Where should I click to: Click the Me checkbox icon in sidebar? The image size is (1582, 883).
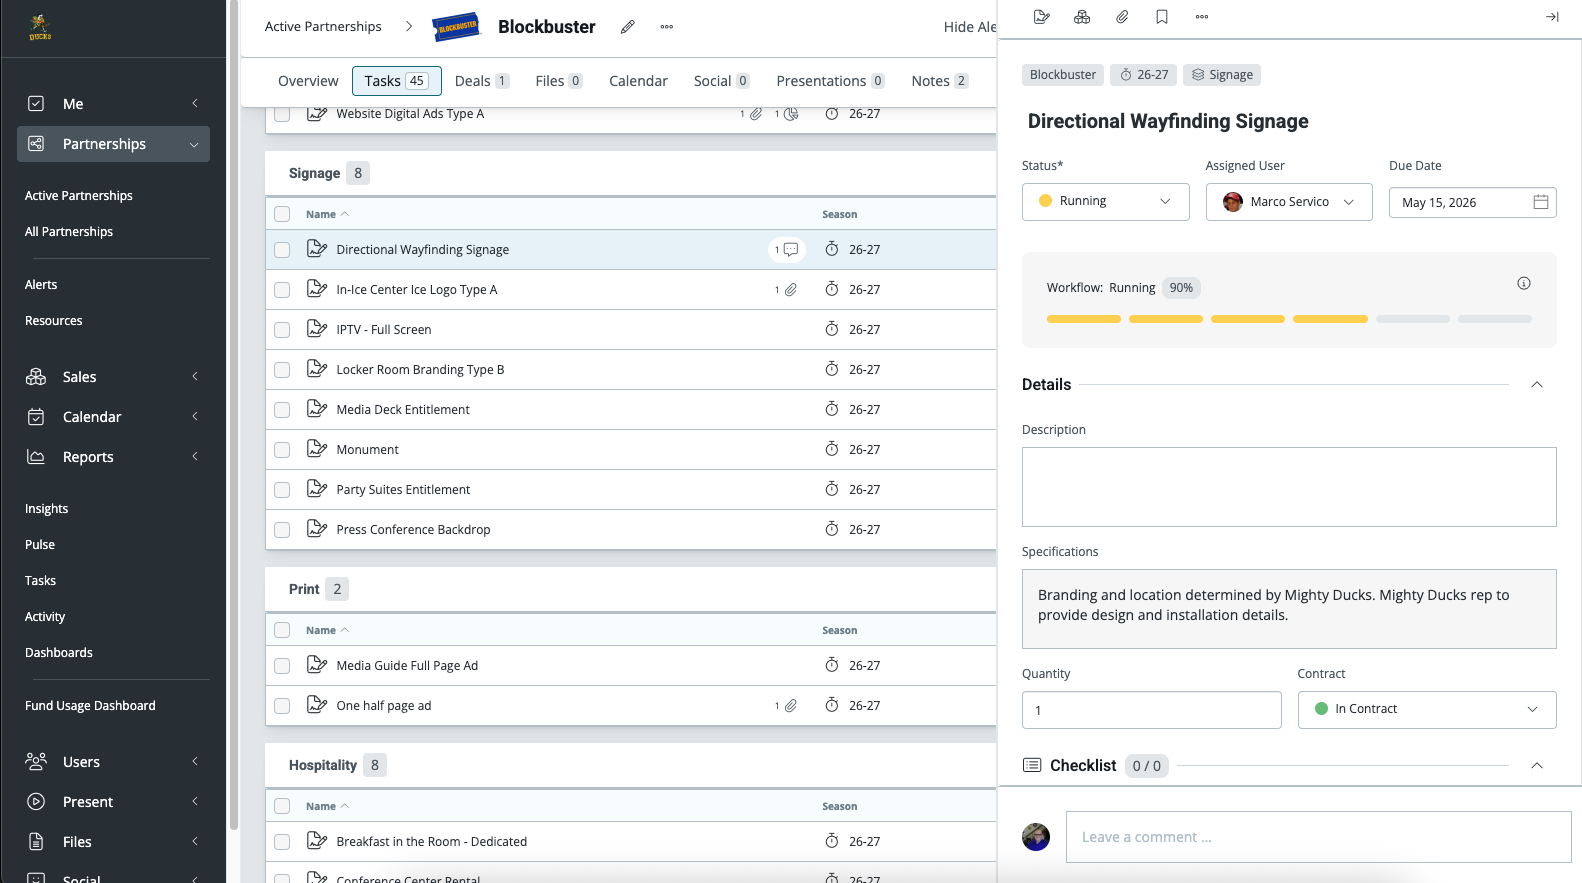pyautogui.click(x=36, y=104)
